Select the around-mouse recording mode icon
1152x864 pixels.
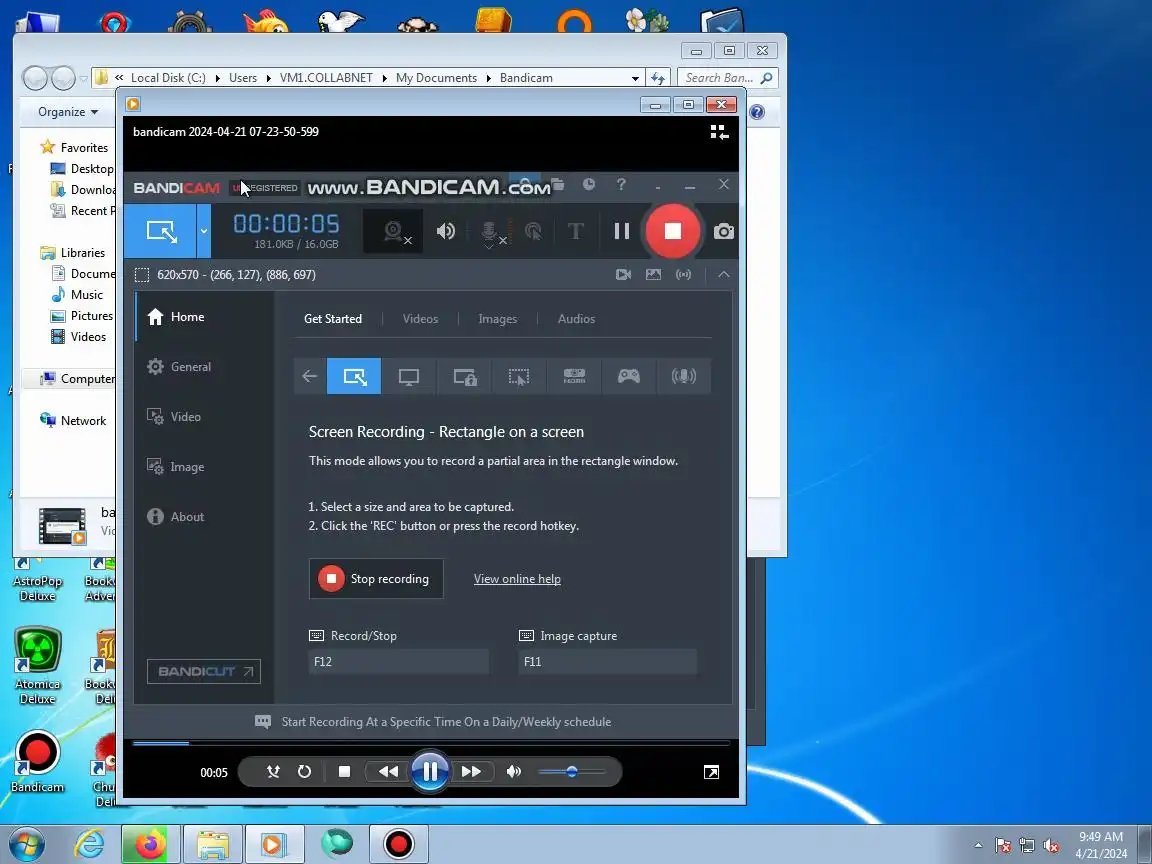click(519, 376)
